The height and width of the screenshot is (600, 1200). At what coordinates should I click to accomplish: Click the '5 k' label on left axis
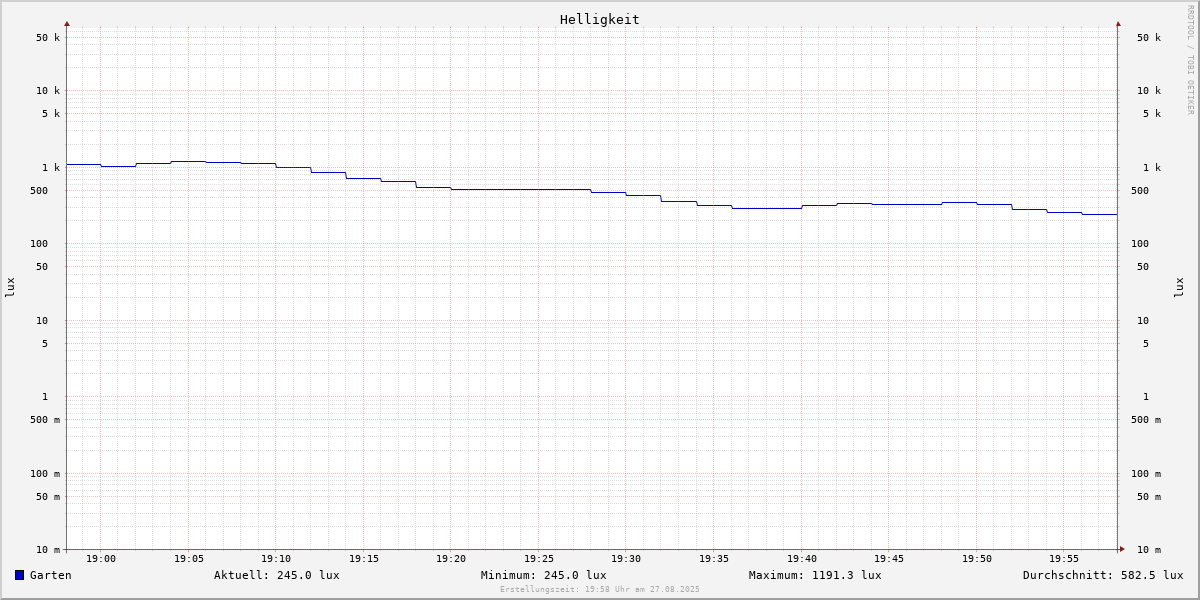point(51,114)
